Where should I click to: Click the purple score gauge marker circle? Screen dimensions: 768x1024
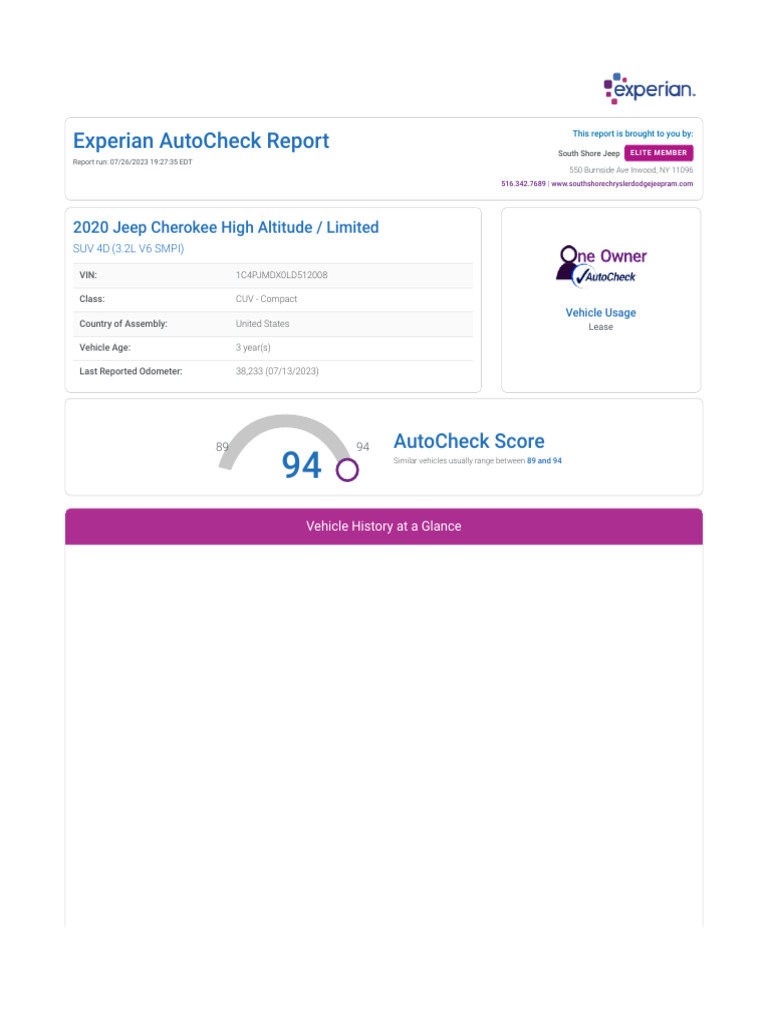click(347, 470)
